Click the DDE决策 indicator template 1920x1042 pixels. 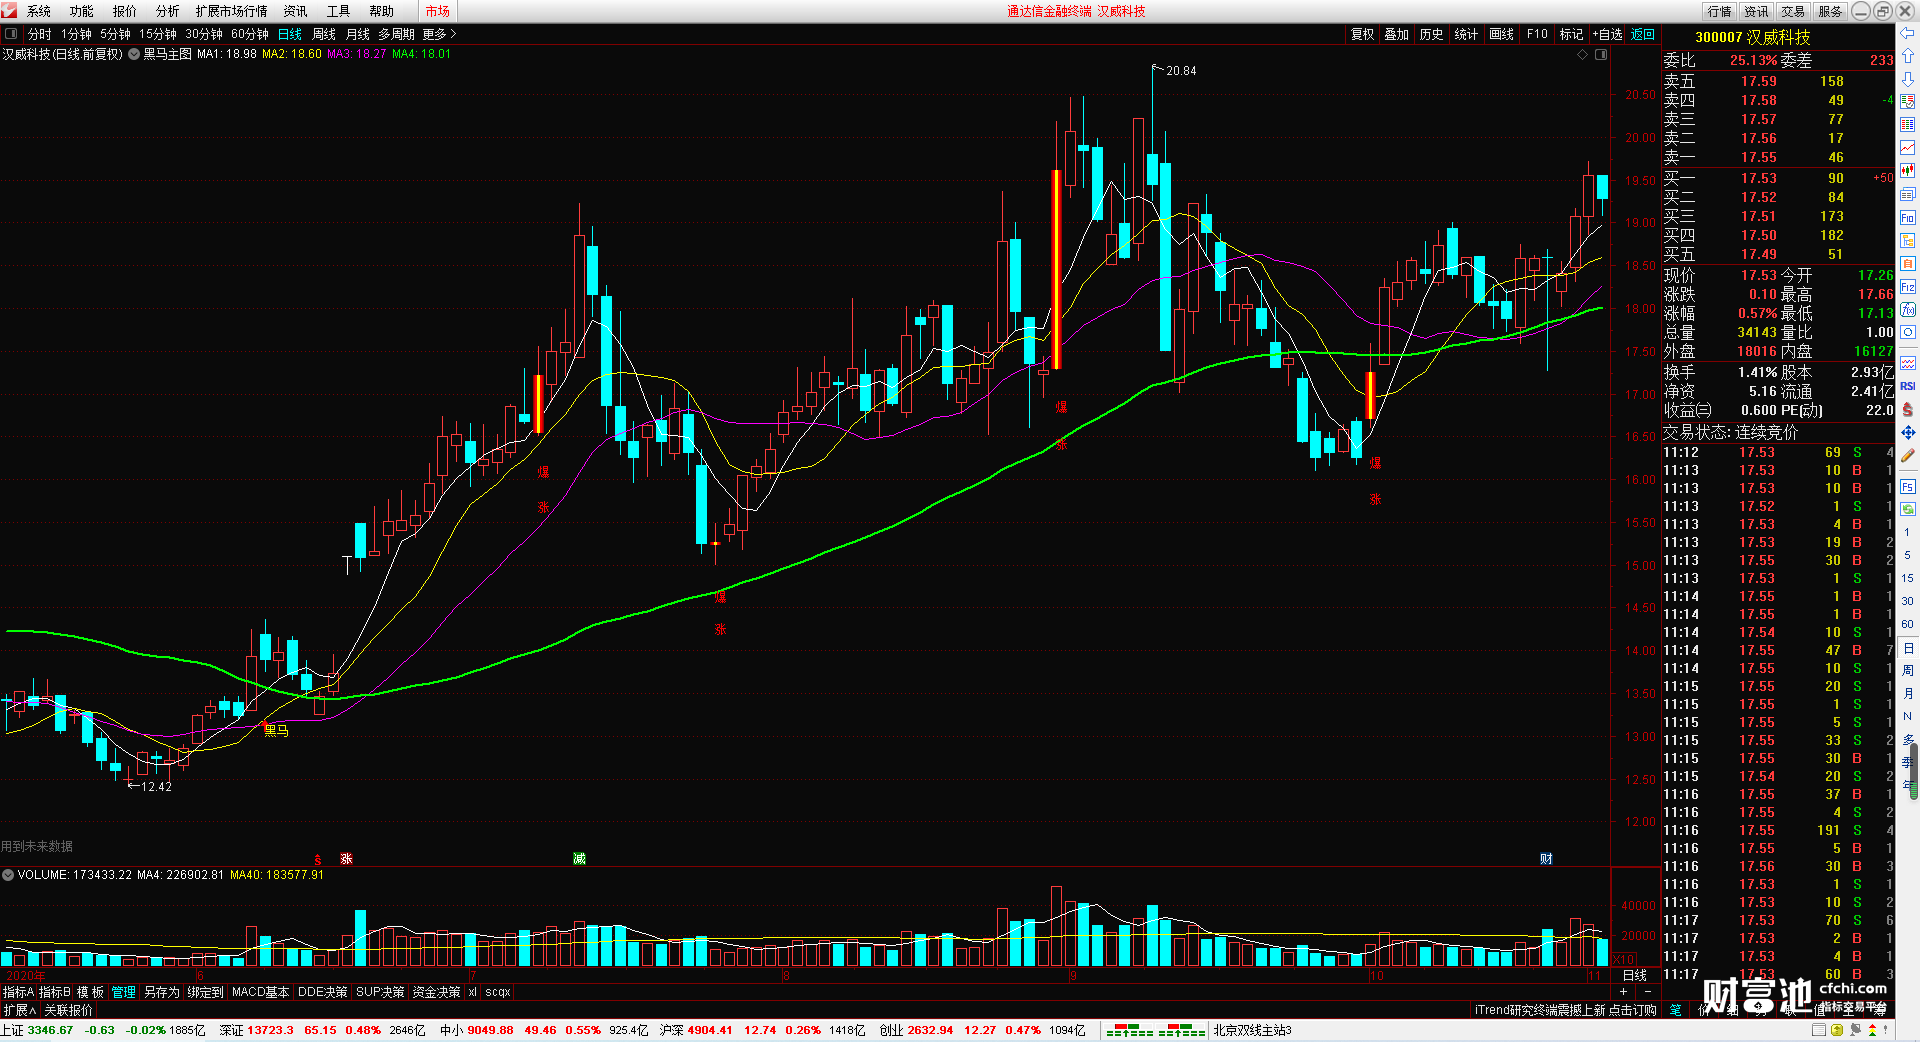(323, 992)
